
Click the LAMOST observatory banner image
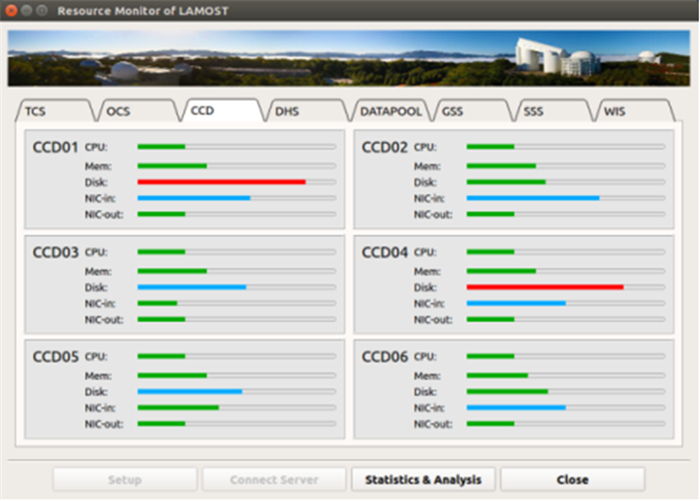coord(349,58)
